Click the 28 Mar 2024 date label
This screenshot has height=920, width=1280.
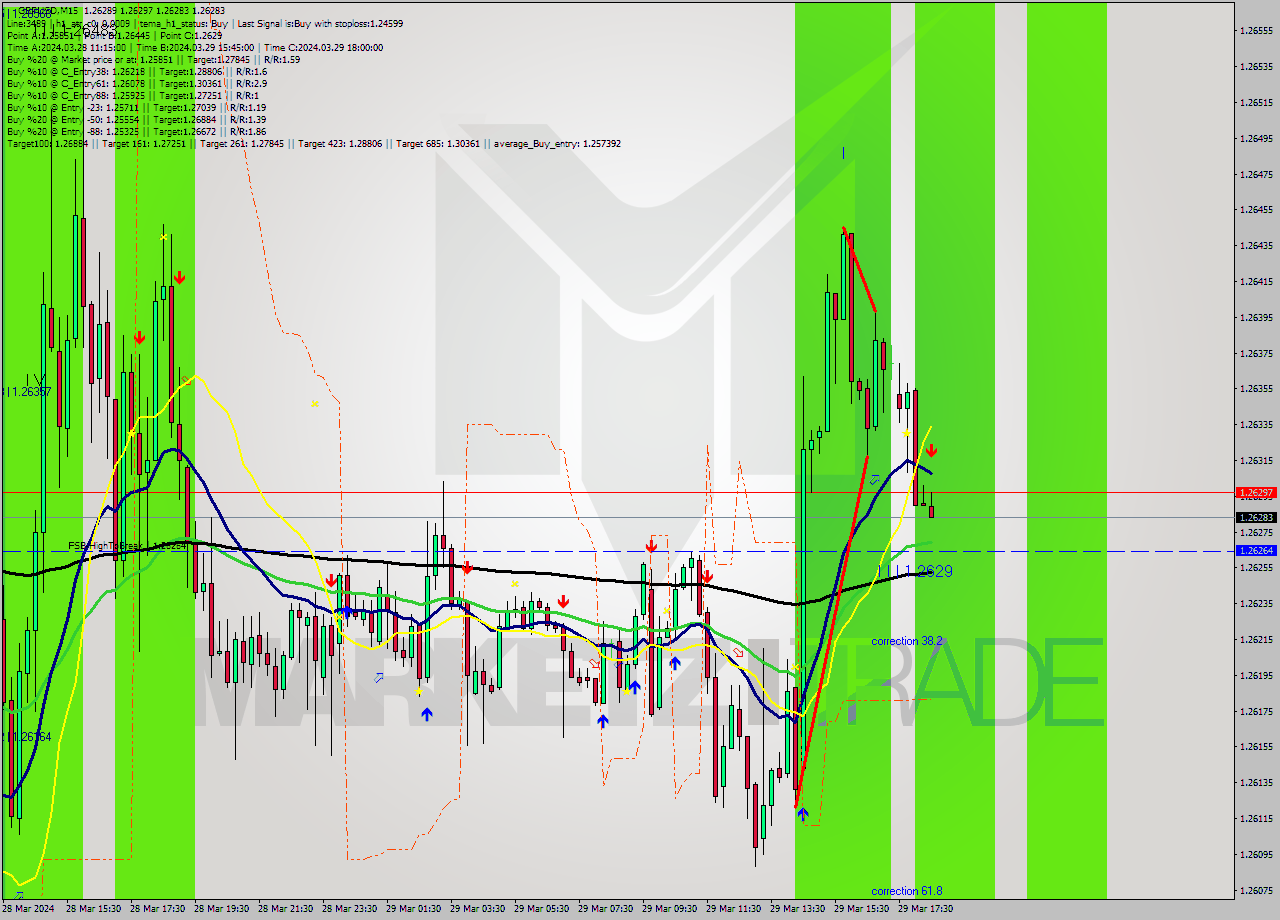tap(27, 909)
